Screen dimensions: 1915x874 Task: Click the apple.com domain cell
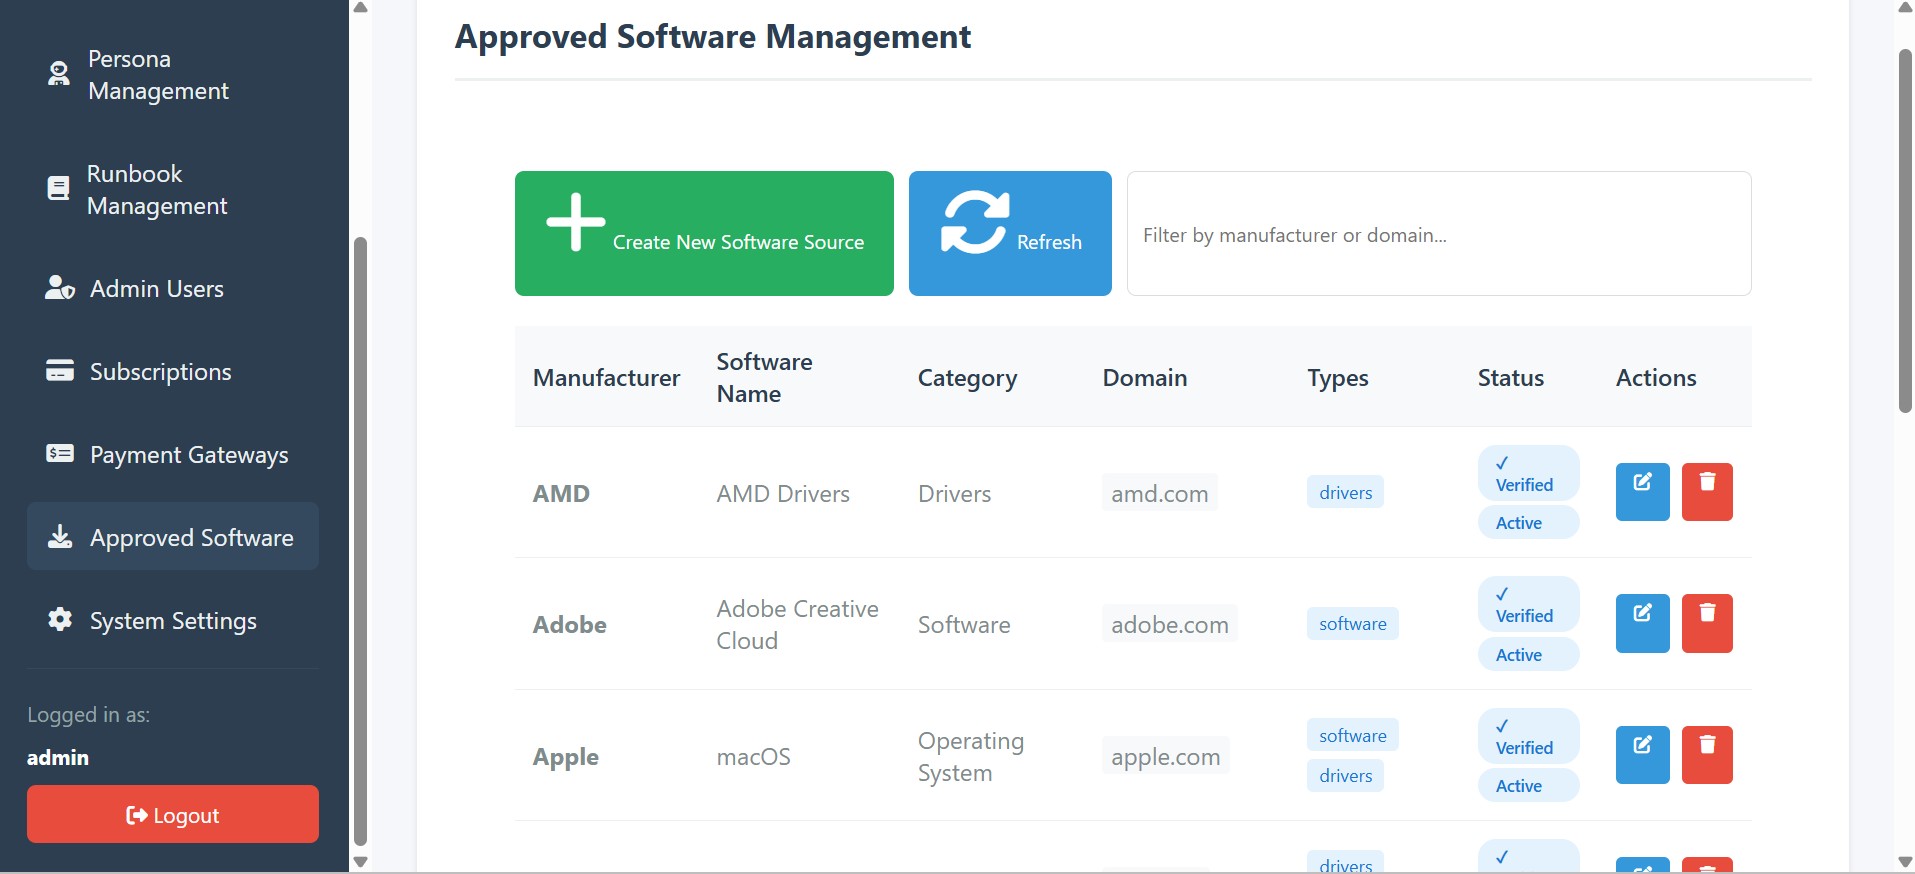pyautogui.click(x=1166, y=756)
